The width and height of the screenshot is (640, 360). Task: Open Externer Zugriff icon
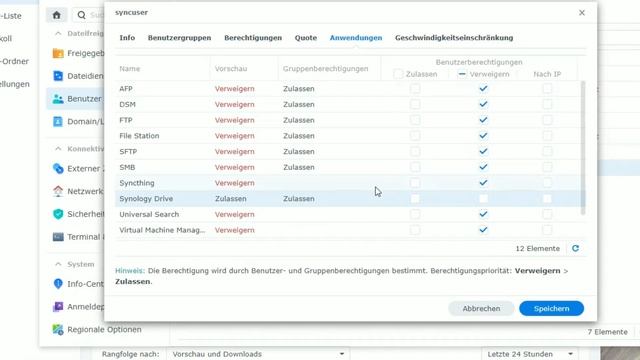pyautogui.click(x=58, y=169)
